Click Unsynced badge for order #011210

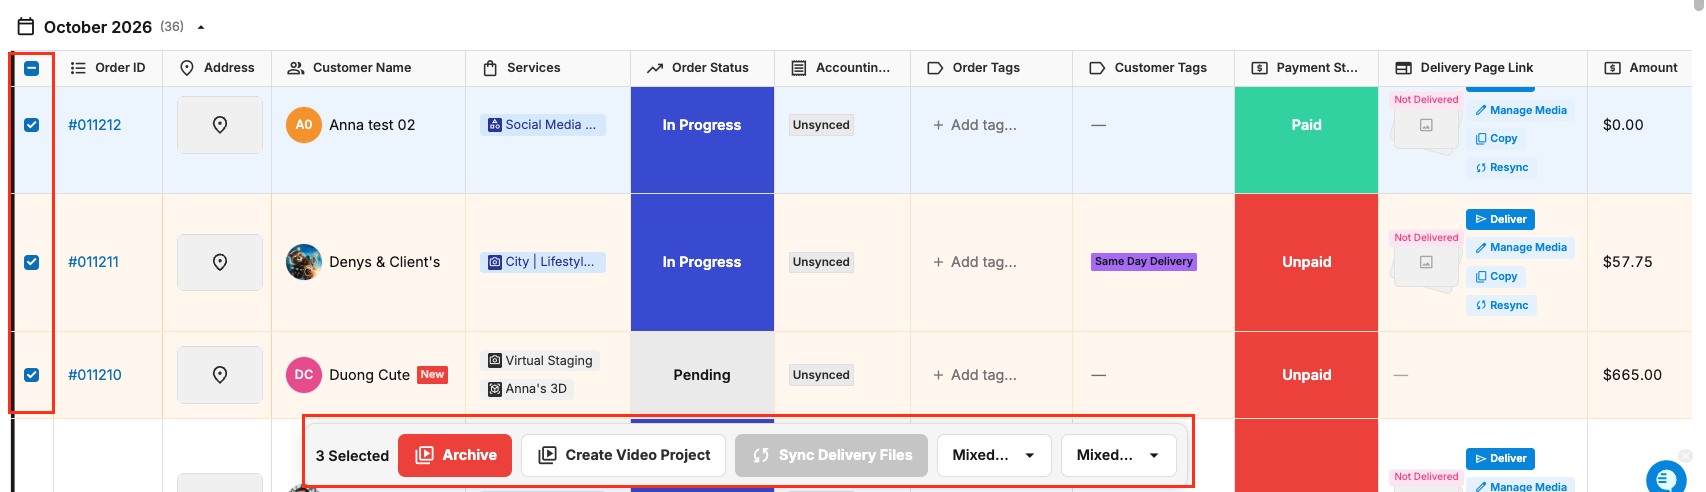[x=821, y=375]
